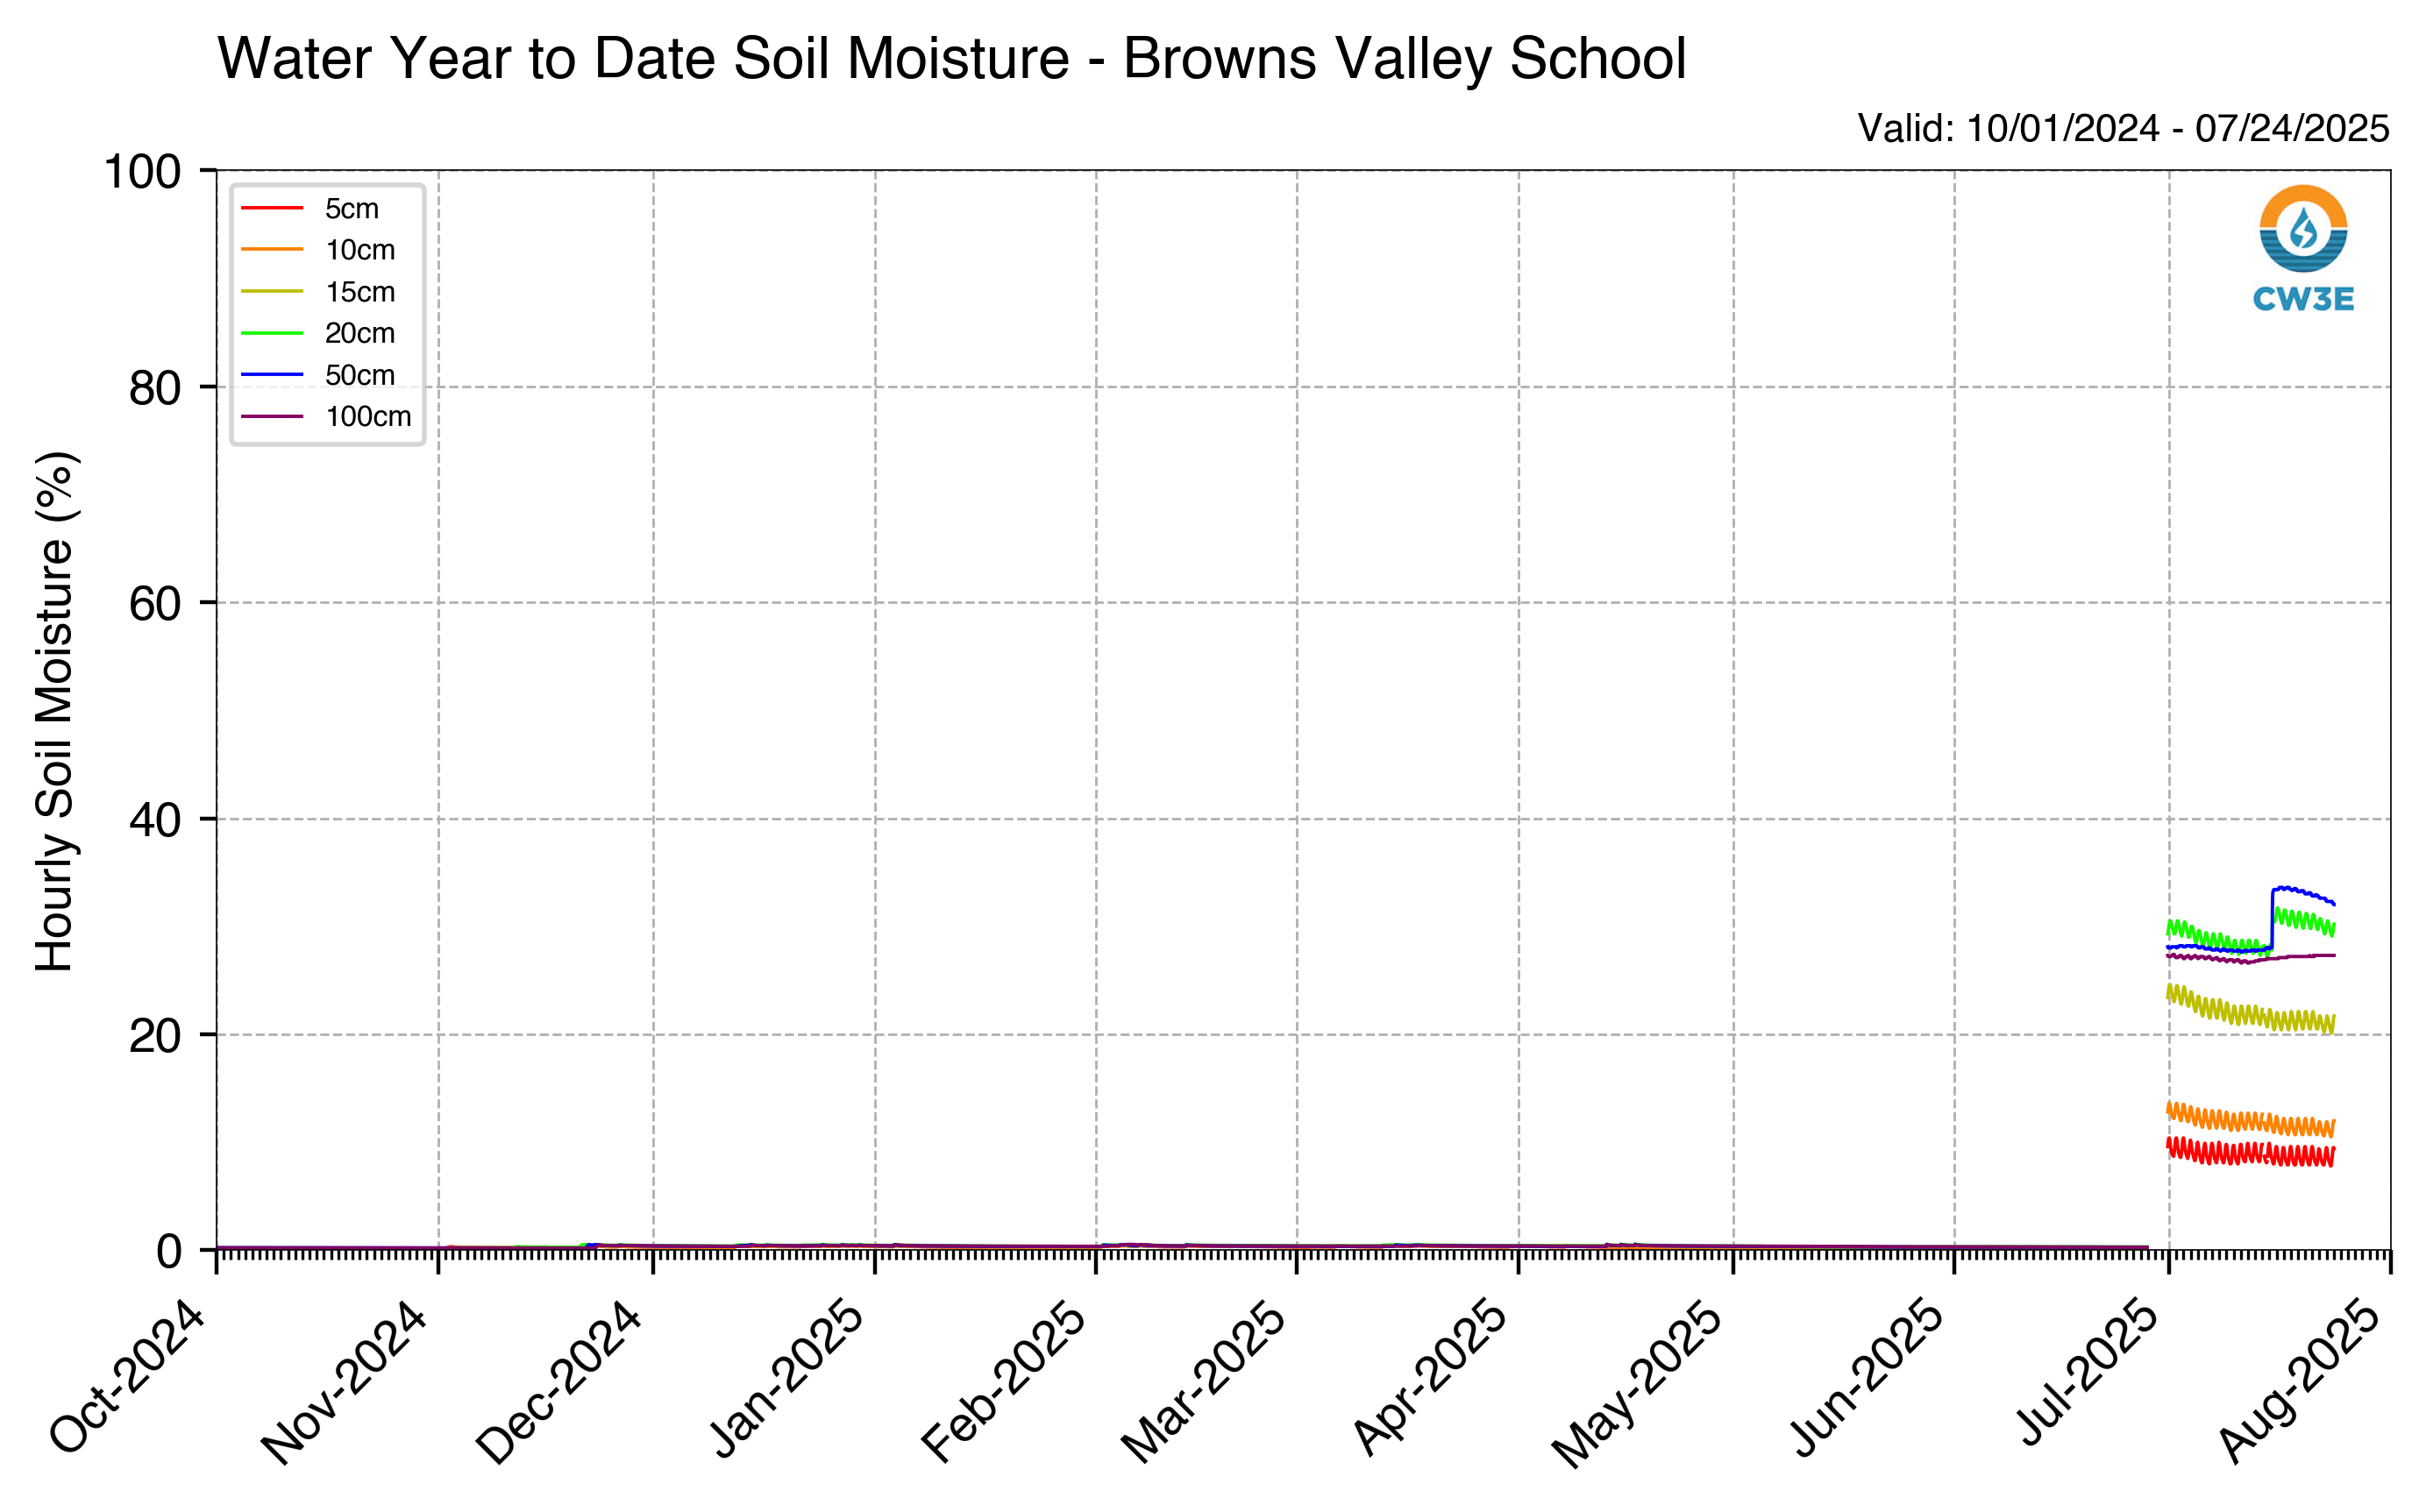Screen dimensions: 2426x1512
Task: Click the blue 50cm data line jump
Action: tap(2272, 918)
